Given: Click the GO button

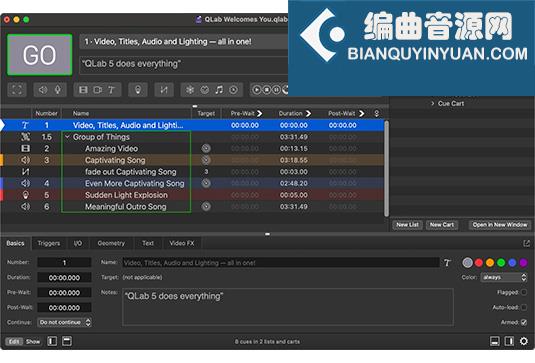Looking at the screenshot, I should 40,55.
